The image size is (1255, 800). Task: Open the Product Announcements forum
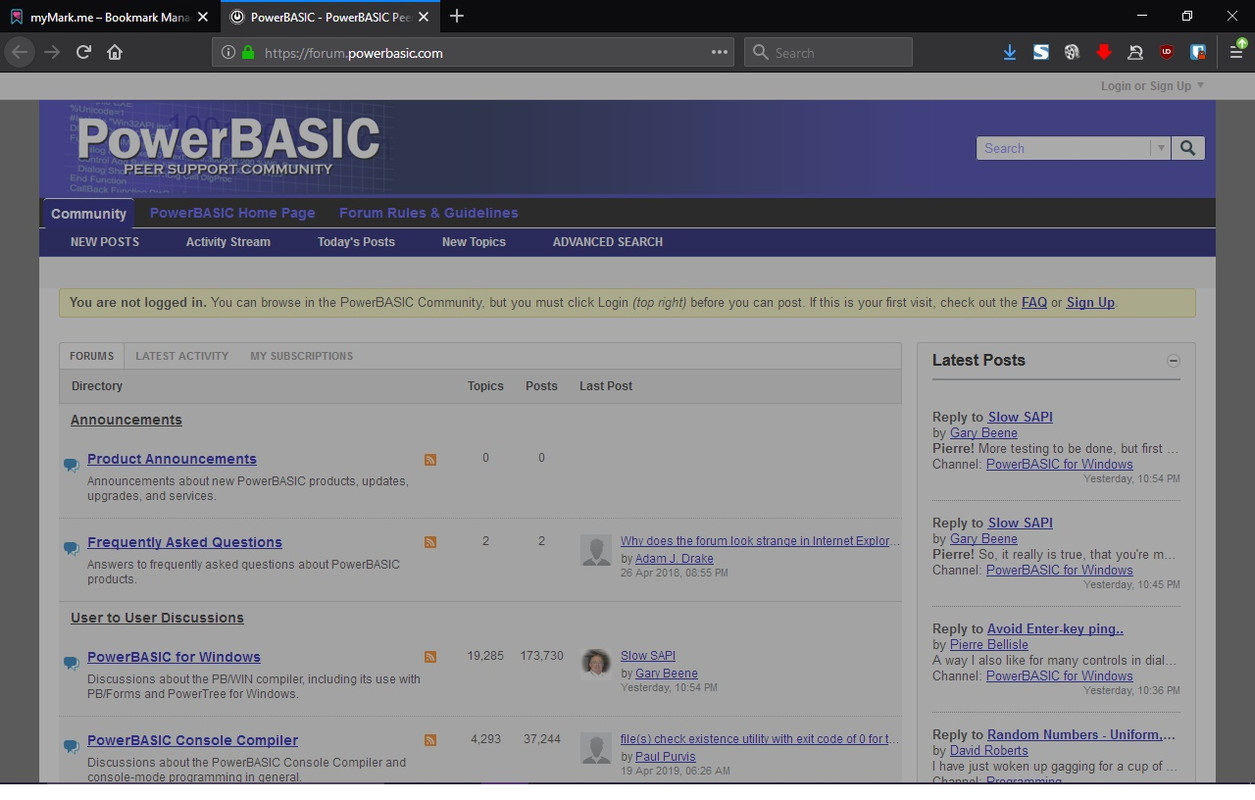tap(172, 459)
